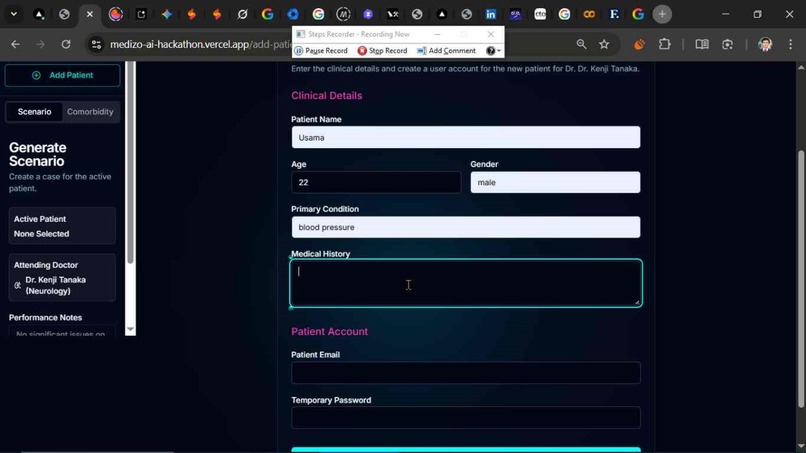The height and width of the screenshot is (453, 806).
Task: Open the Add Patient sidebar button
Action: pos(62,75)
